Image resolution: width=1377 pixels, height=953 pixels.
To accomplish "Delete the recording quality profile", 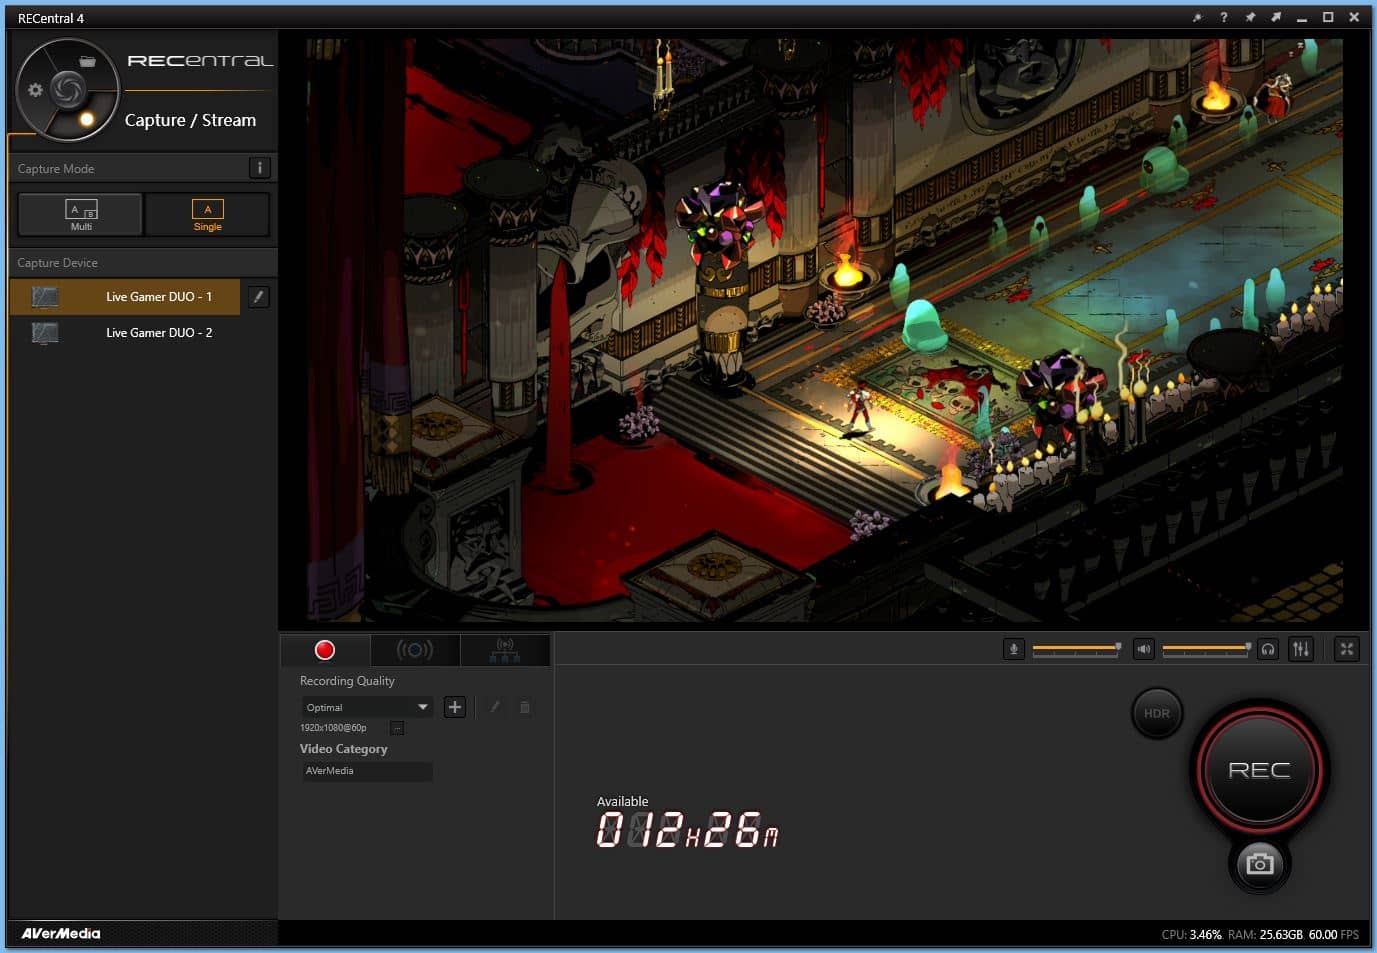I will point(525,707).
